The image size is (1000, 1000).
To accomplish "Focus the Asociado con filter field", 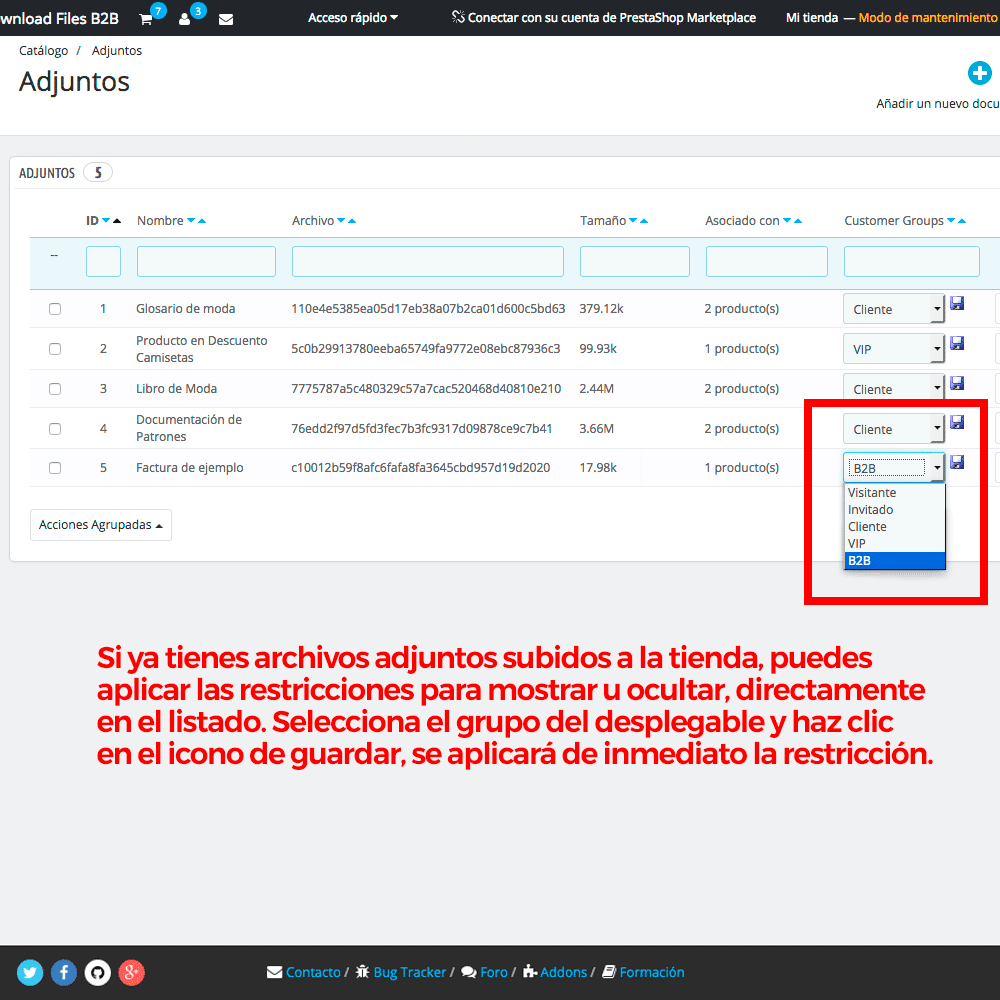I will 767,261.
